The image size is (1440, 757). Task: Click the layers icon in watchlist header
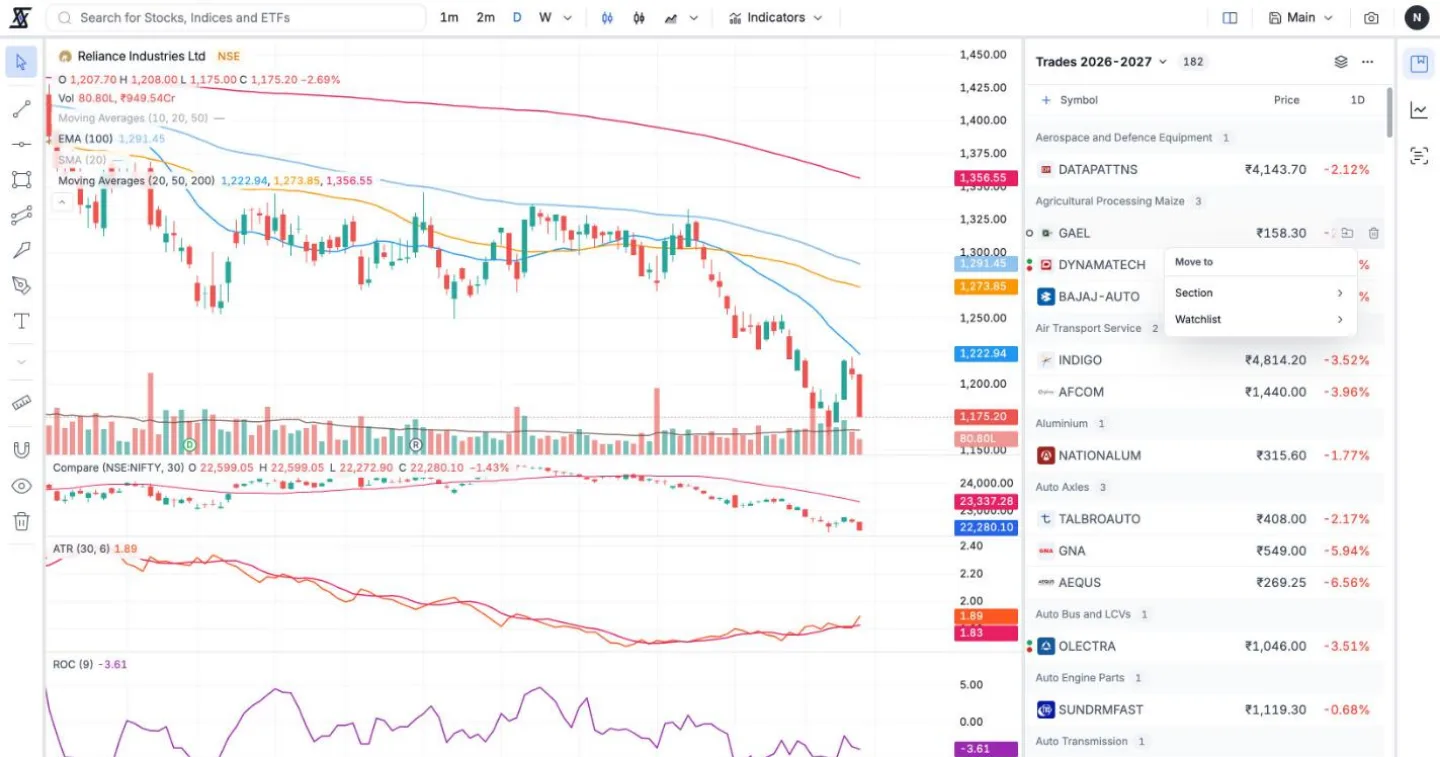pyautogui.click(x=1341, y=62)
